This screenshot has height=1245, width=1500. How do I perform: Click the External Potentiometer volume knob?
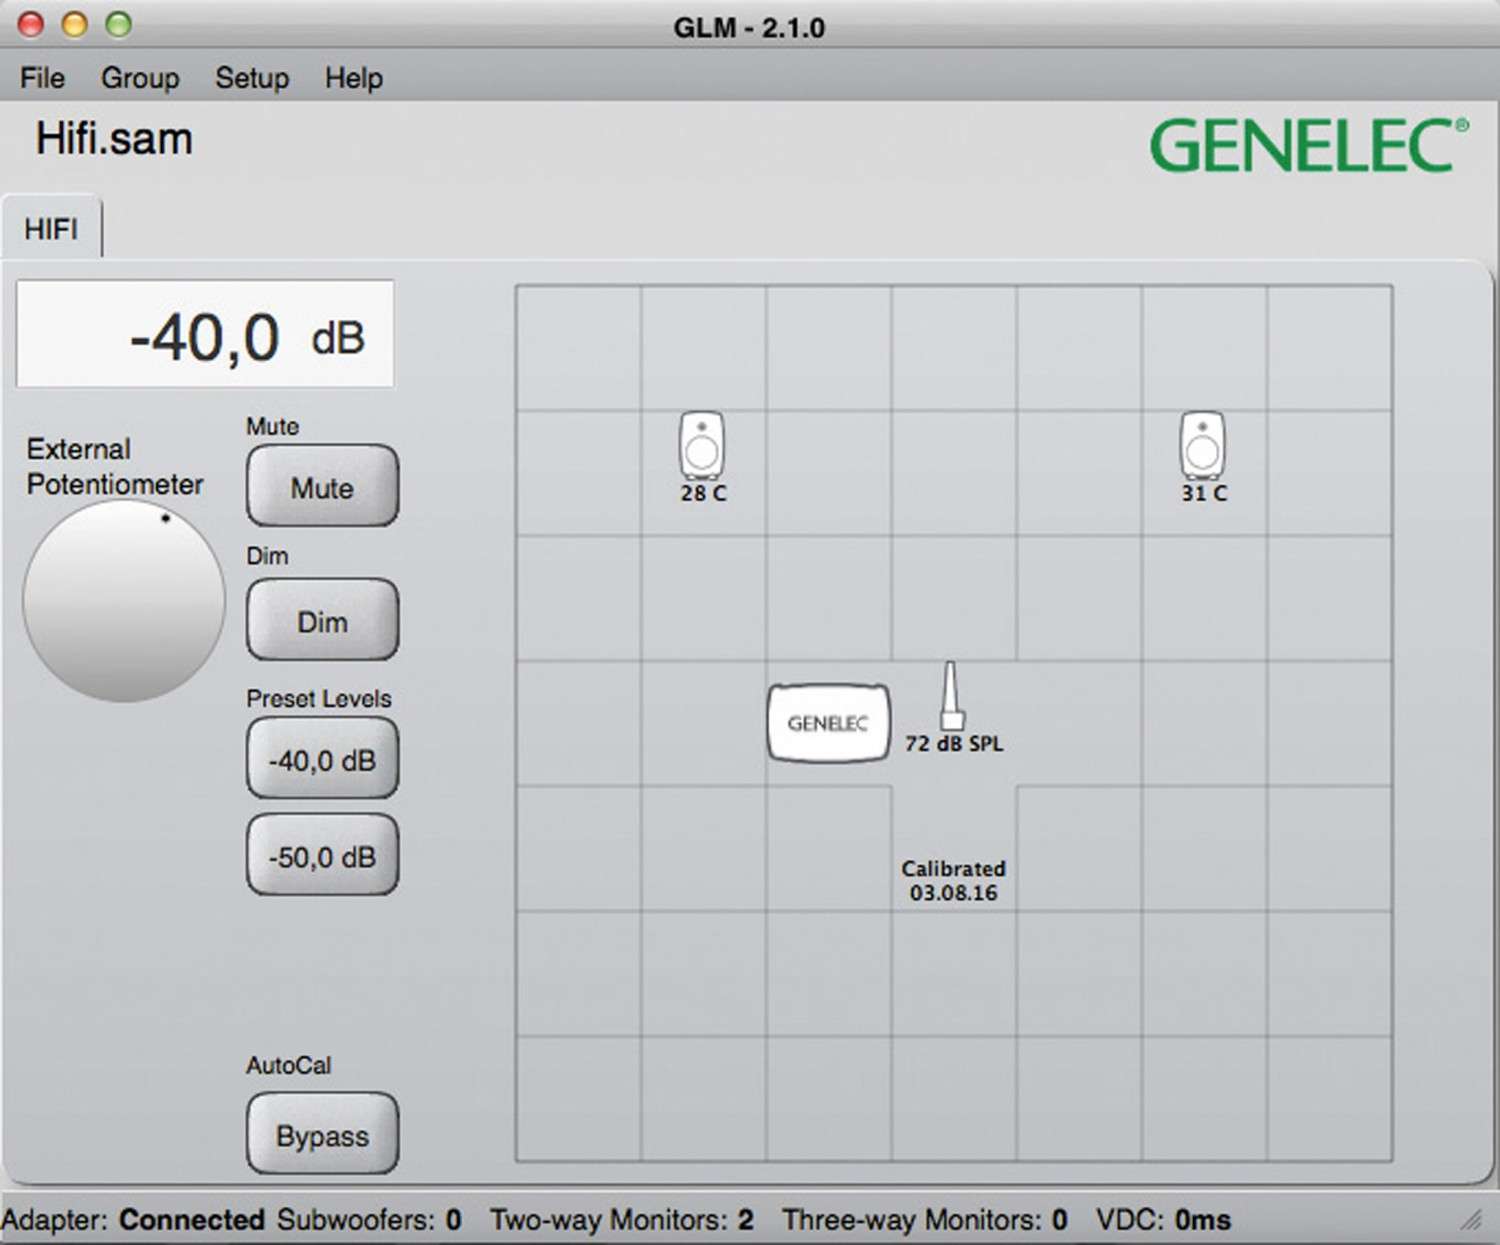click(x=124, y=601)
